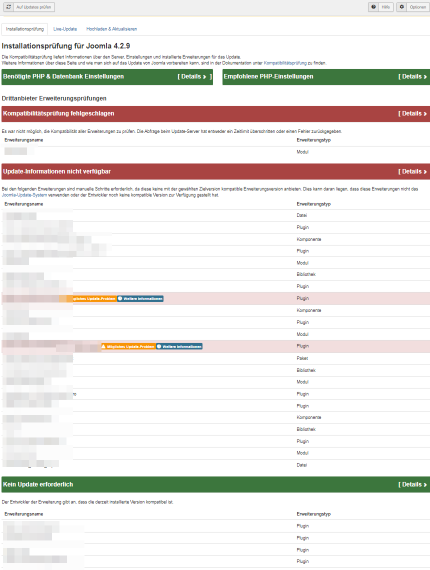
Task: Toggle Details of Kompatibilitätsprüfung fehlgeschlagen
Action: tap(413, 114)
